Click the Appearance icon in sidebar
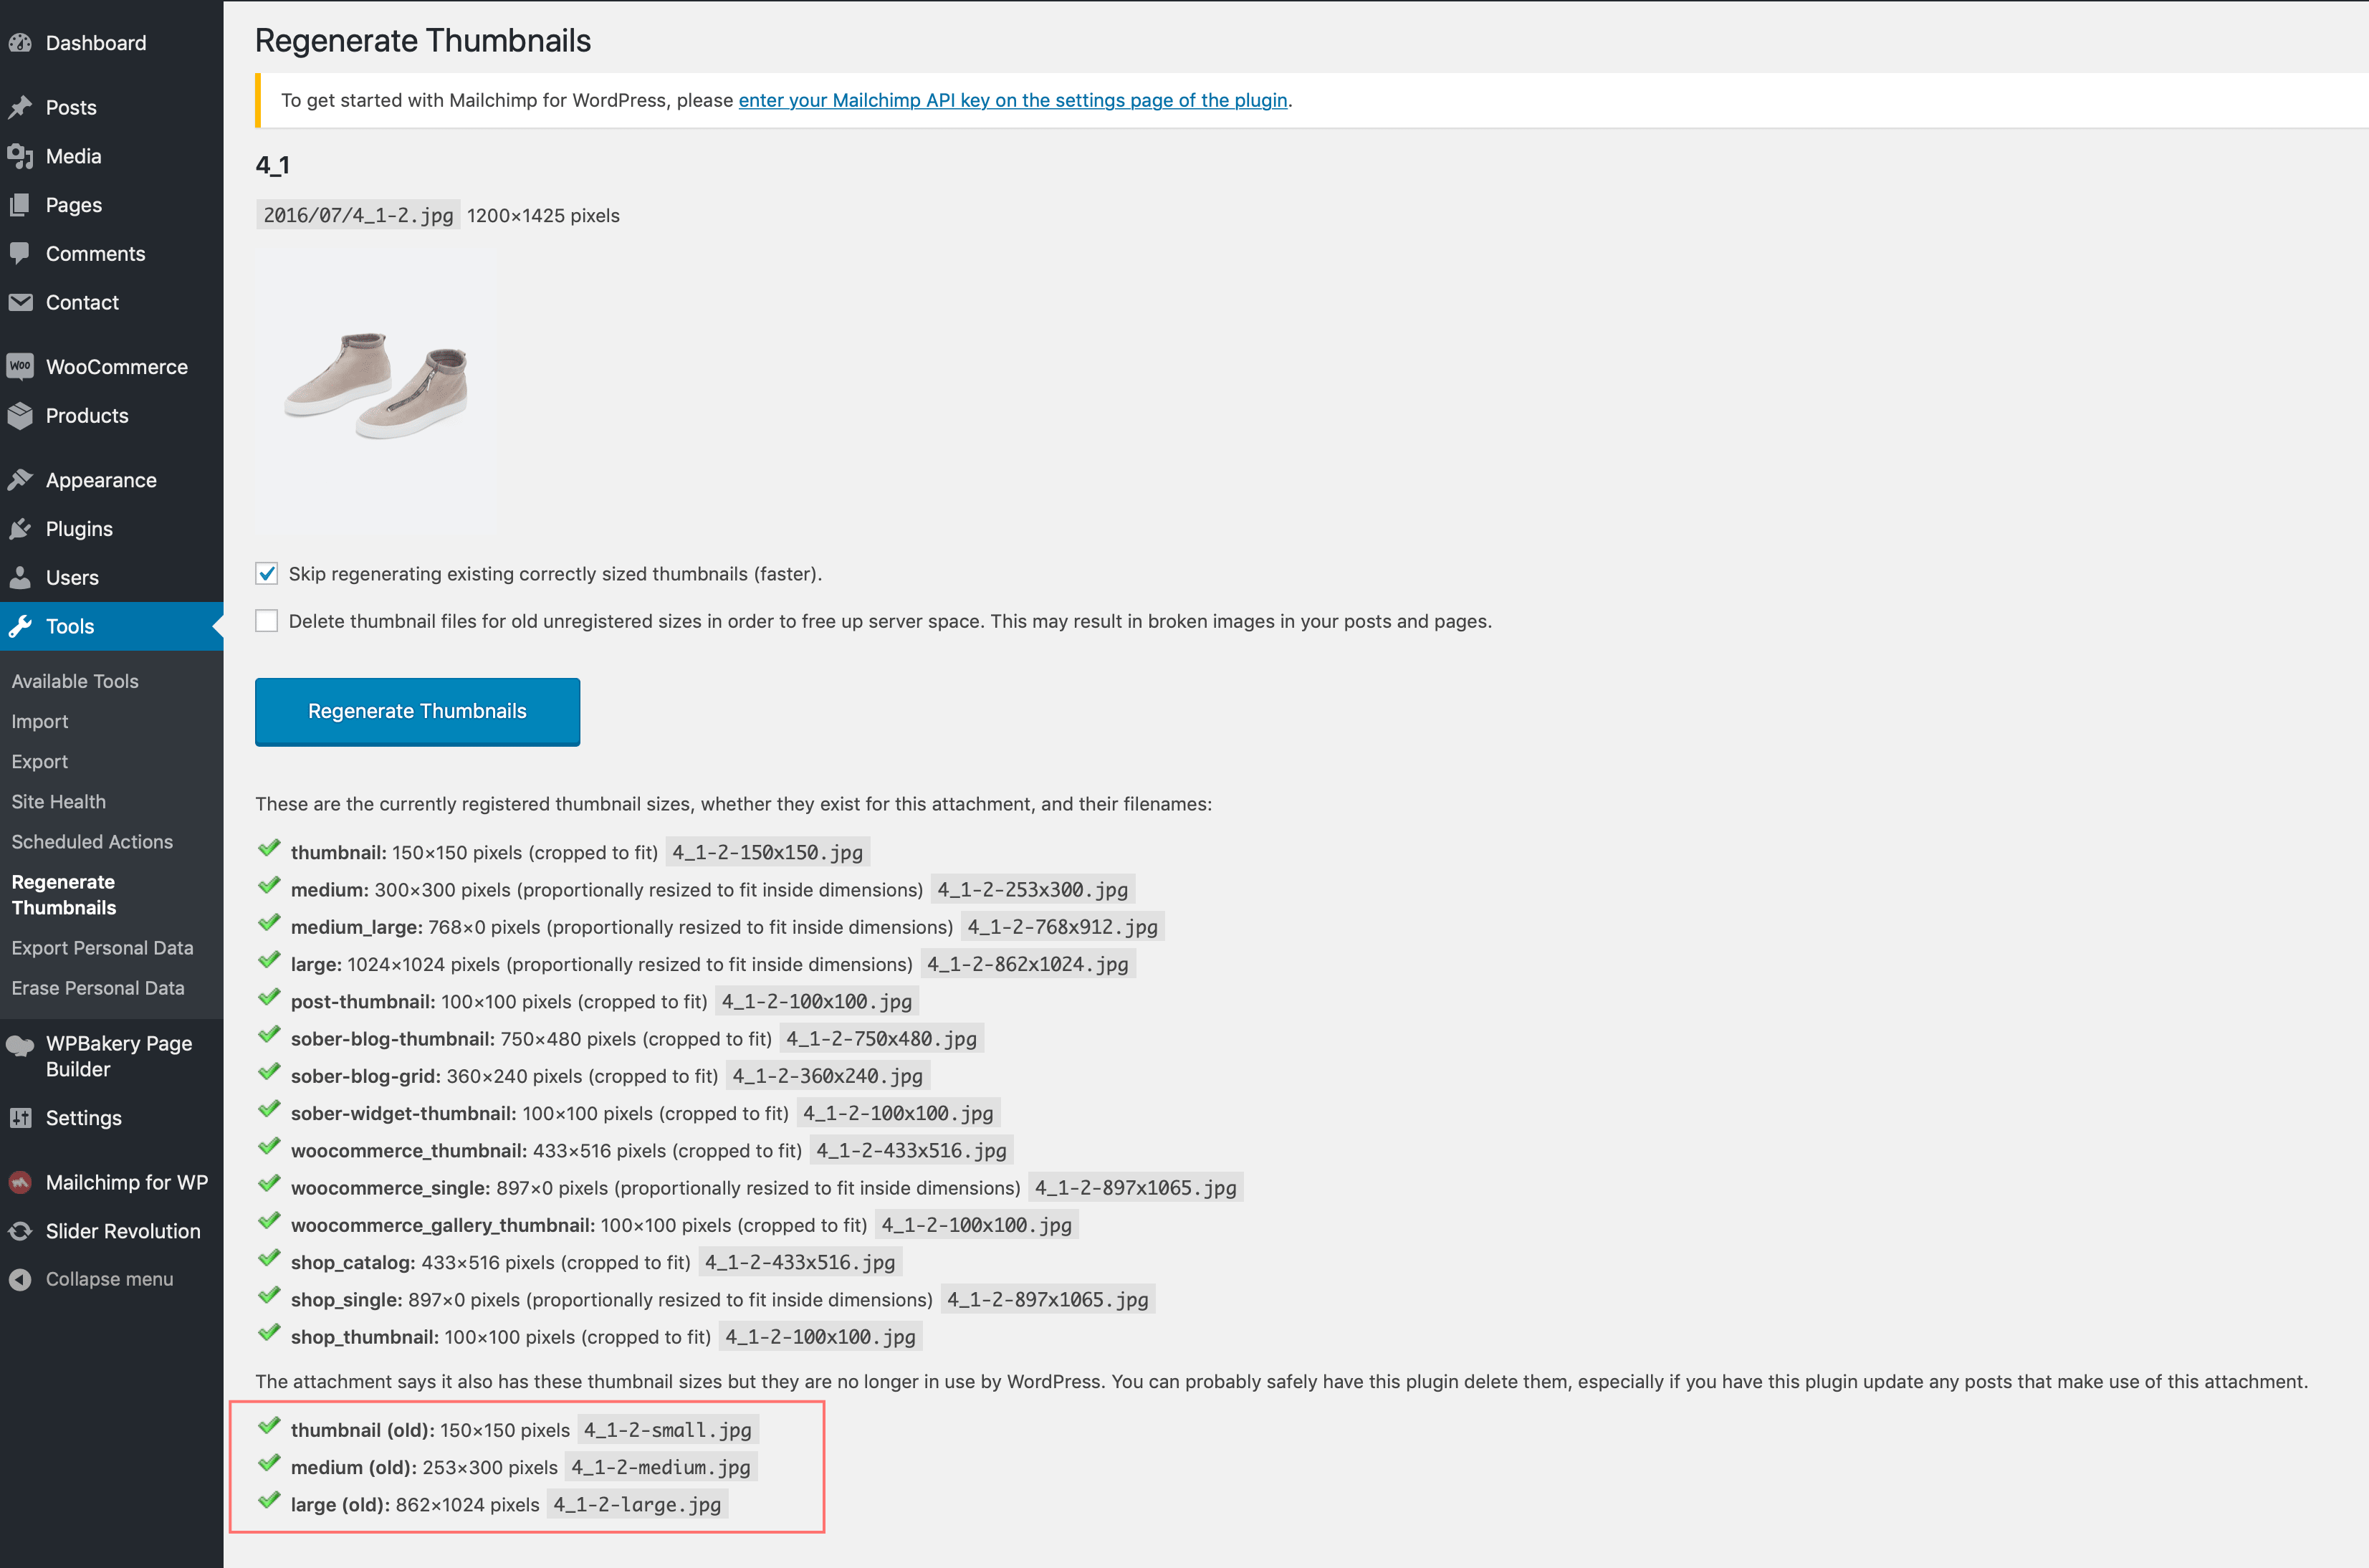Screen dimensions: 2369x1568 click(x=23, y=478)
